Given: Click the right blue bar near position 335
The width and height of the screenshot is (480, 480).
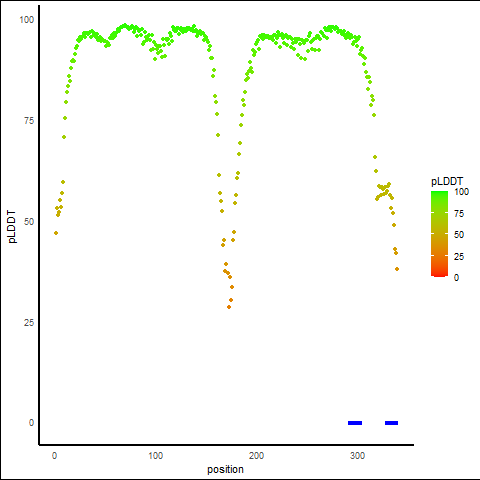Looking at the screenshot, I should point(391,423).
